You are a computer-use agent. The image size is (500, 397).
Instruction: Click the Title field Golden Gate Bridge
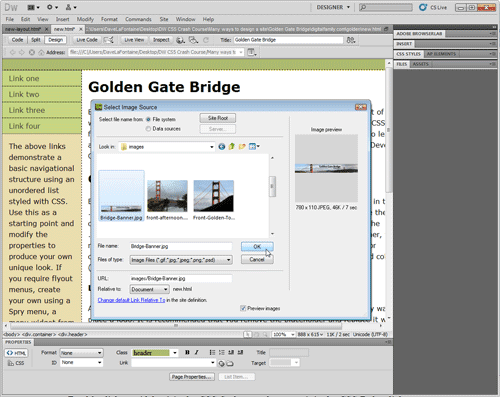[288, 40]
